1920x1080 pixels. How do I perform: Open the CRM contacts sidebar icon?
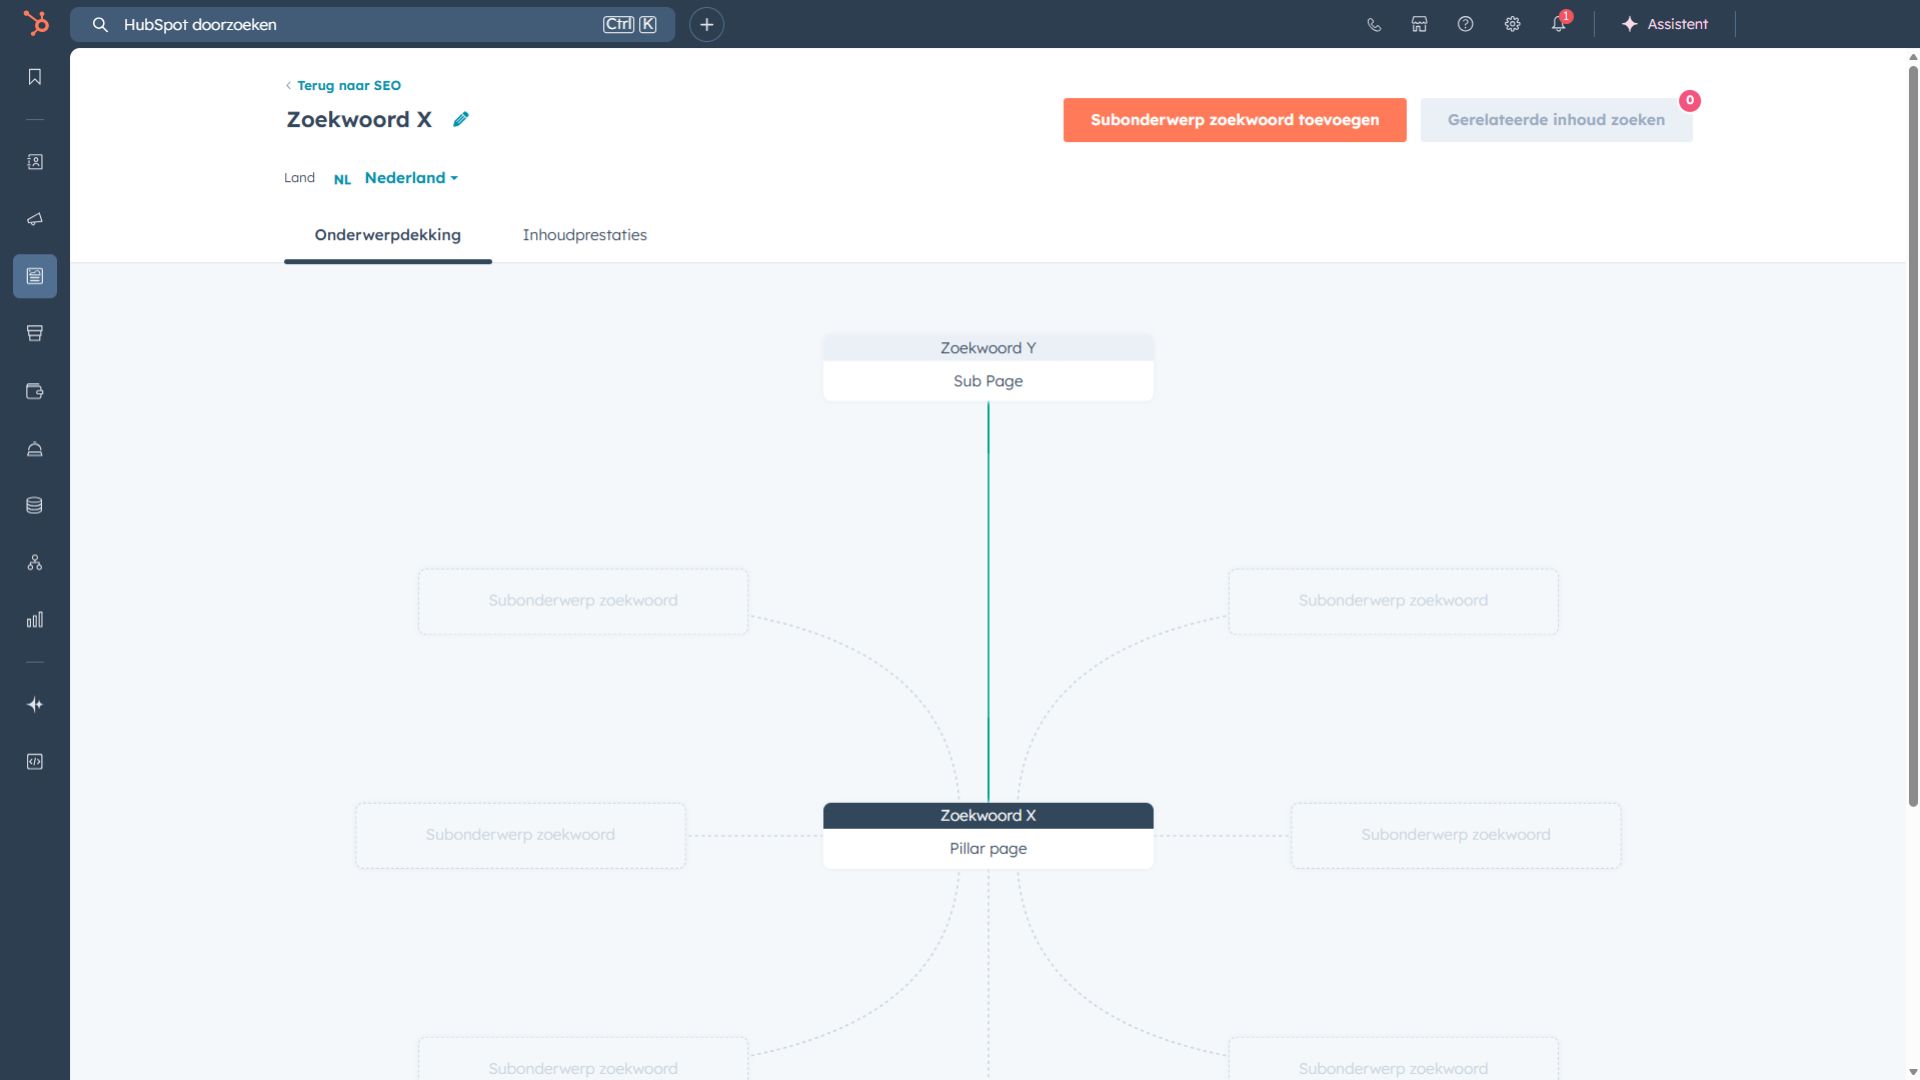[35, 162]
